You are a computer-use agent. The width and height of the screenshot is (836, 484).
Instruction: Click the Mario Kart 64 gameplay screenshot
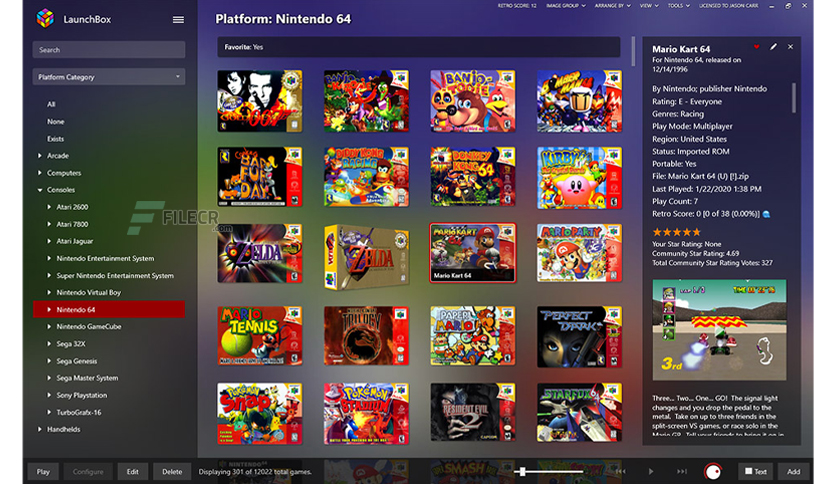pos(719,329)
